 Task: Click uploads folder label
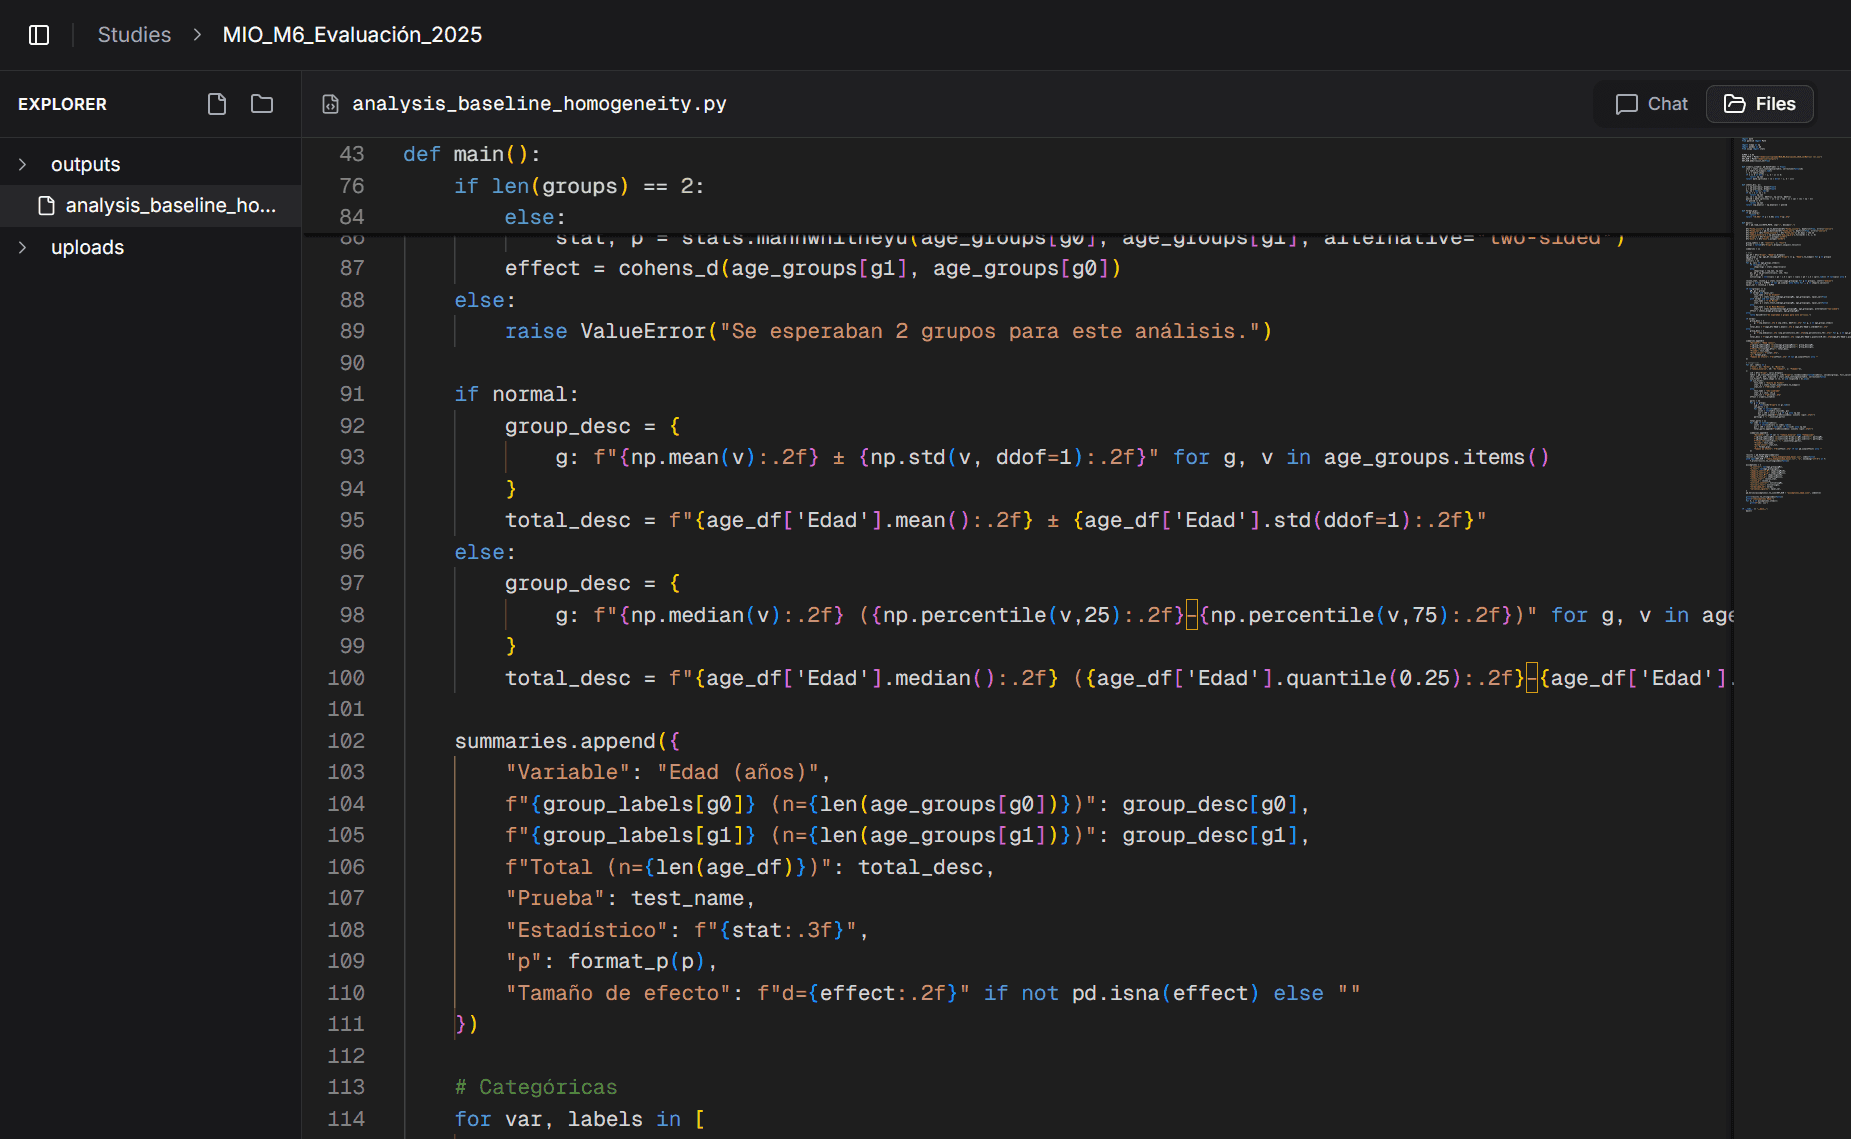(x=88, y=247)
